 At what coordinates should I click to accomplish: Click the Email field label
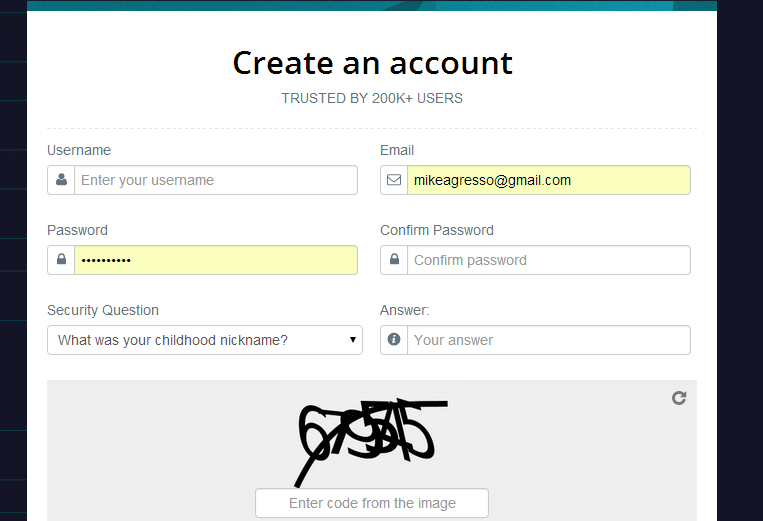click(x=397, y=150)
